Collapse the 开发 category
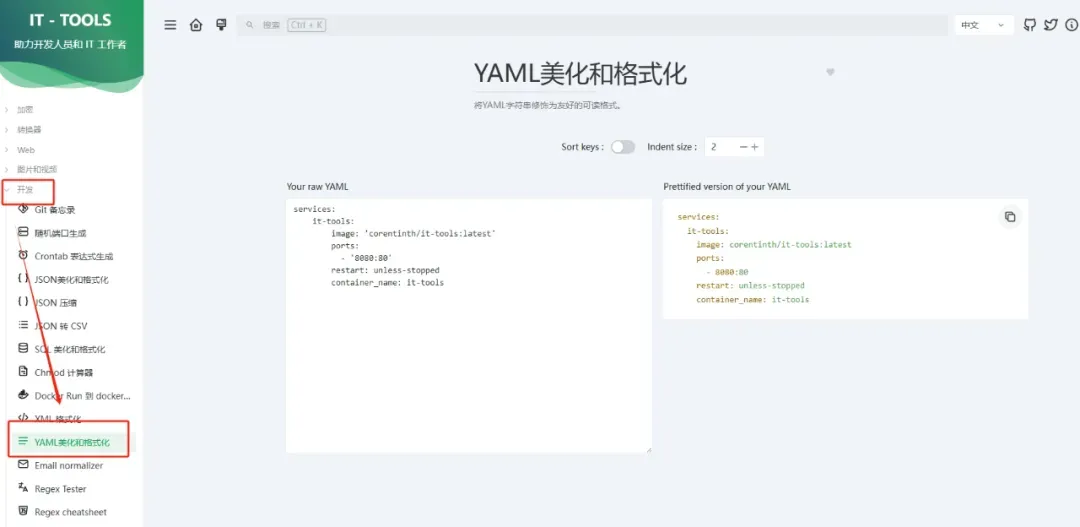 click(x=25, y=189)
